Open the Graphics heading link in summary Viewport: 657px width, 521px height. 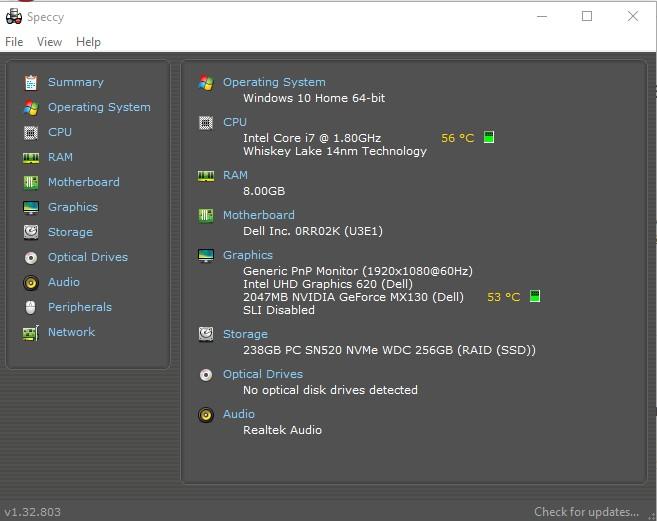coord(248,255)
